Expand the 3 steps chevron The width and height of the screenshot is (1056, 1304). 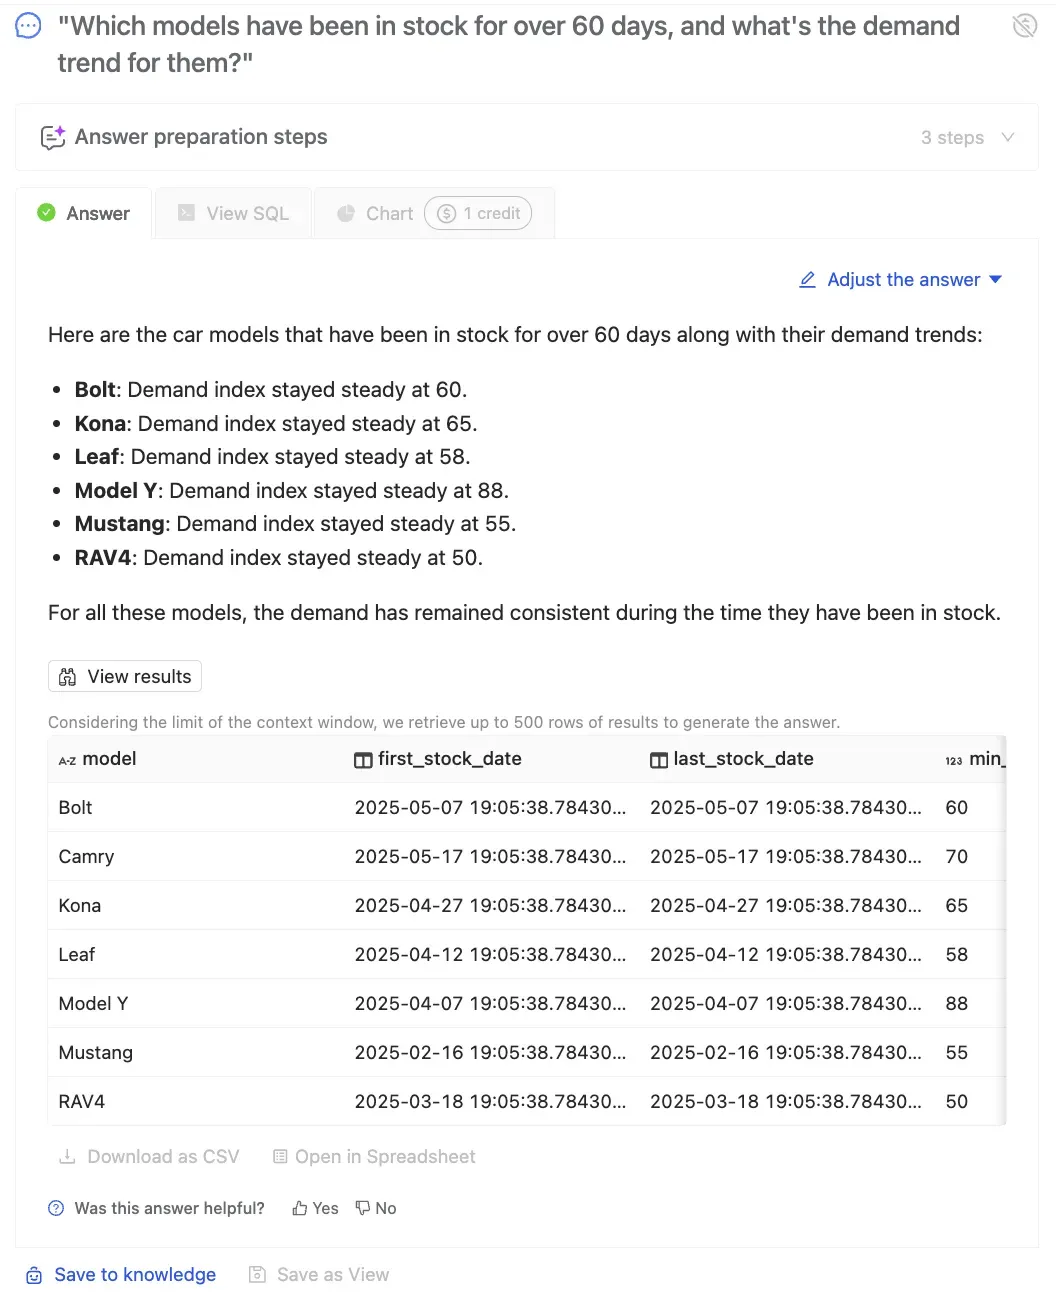click(1008, 137)
